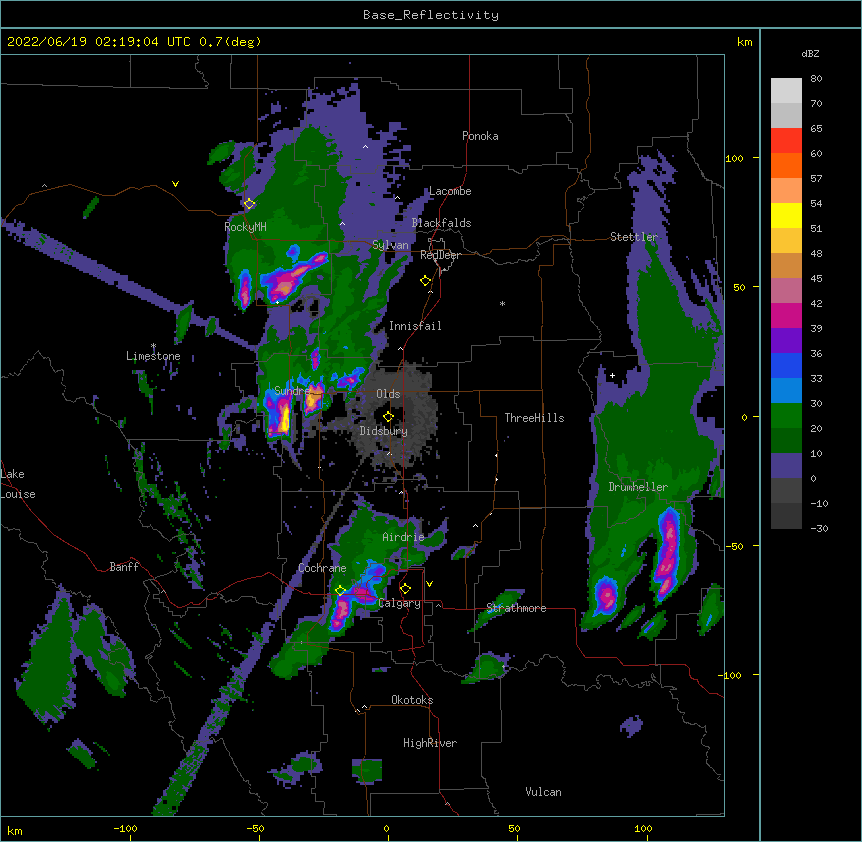Click the HighRiver label

pos(430,743)
